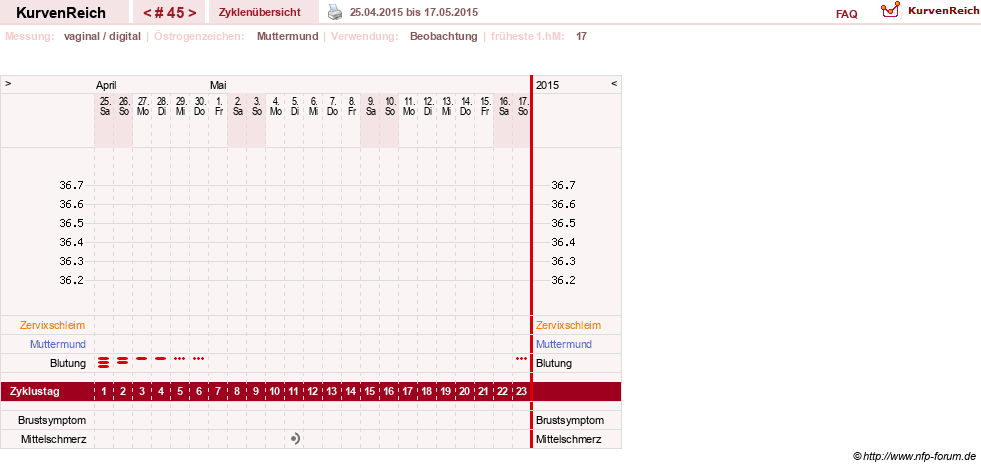The height and width of the screenshot is (468, 981).
Task: Click the 'vaginal / digital' measurement value
Action: pos(102,36)
